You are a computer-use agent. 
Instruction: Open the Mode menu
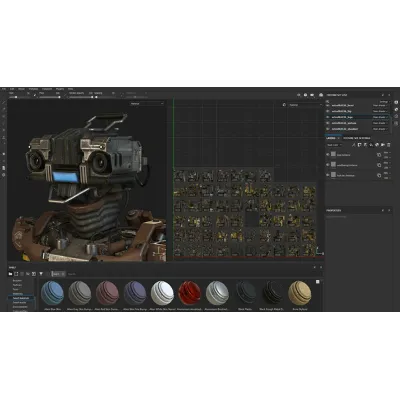pos(21,89)
